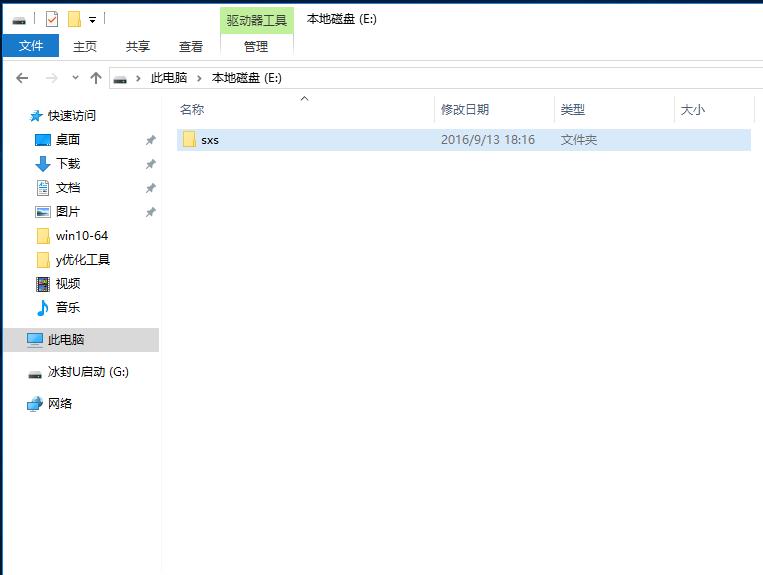The height and width of the screenshot is (575, 763).
Task: Select the sxs folder icon
Action: 189,139
